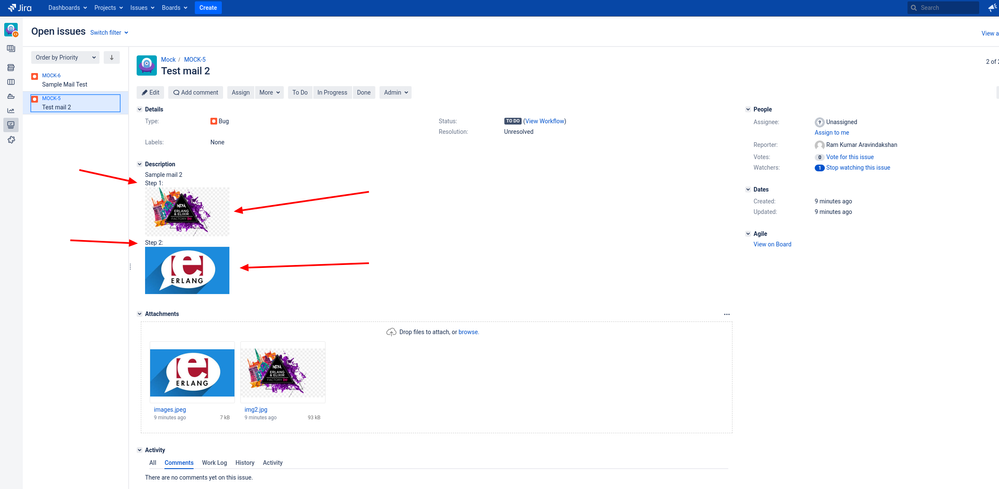
Task: Move the issue with the Done button
Action: tap(364, 92)
